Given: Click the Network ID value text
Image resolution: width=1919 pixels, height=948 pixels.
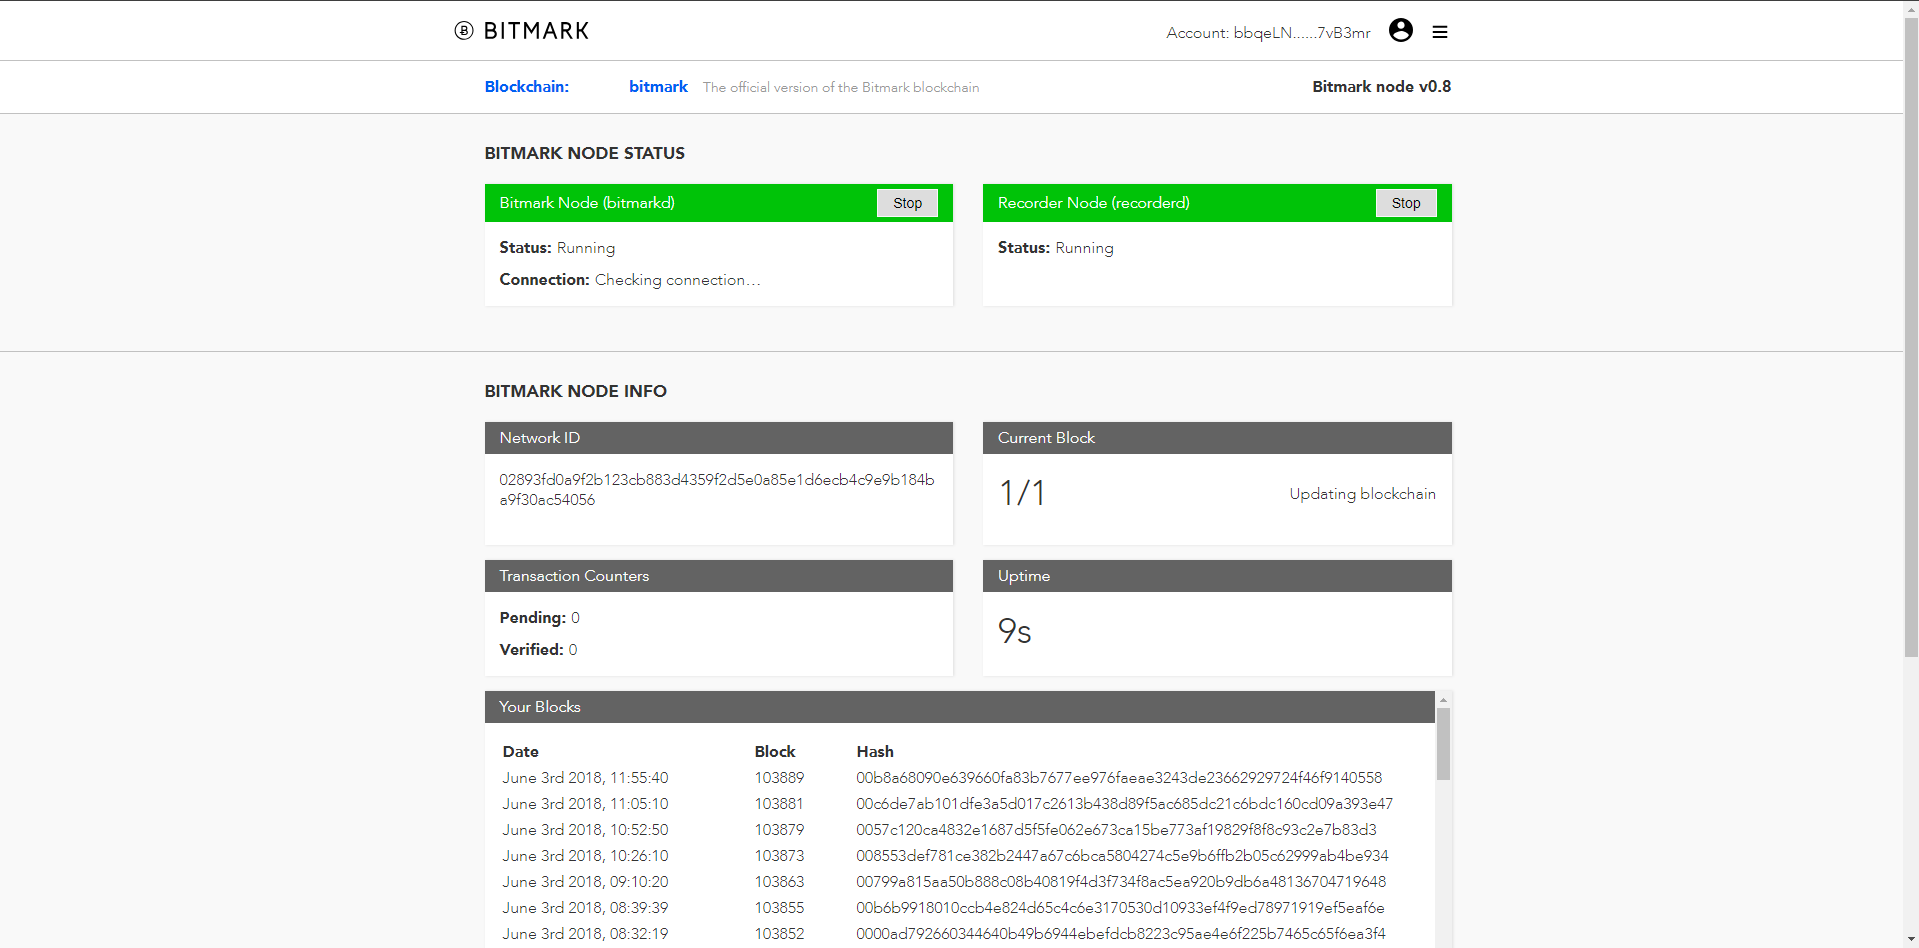Looking at the screenshot, I should [x=717, y=490].
